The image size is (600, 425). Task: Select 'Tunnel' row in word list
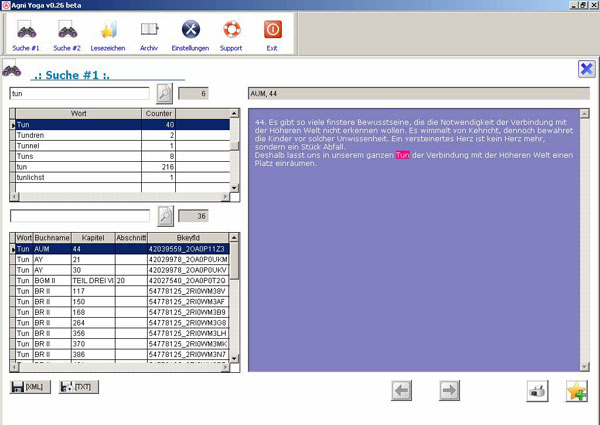coord(122,146)
